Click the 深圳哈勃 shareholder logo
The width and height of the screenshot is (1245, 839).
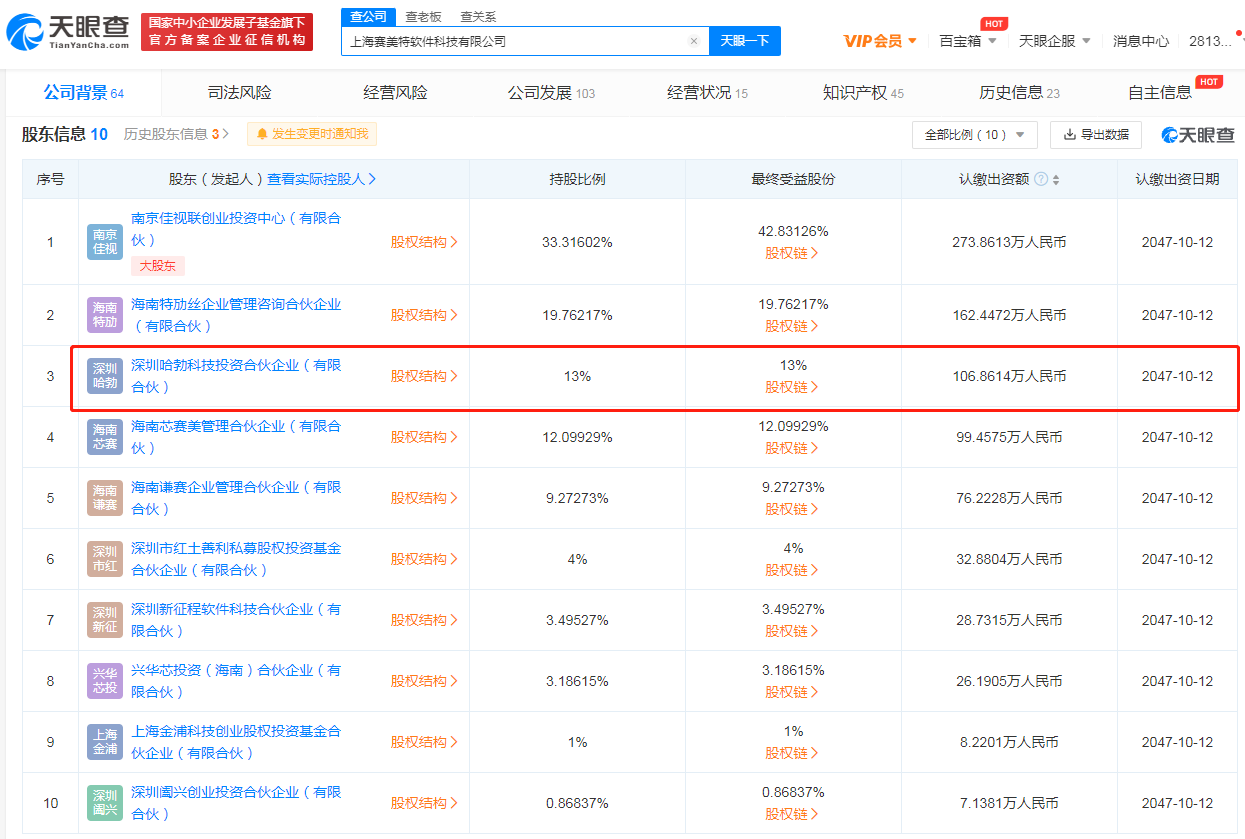pos(104,376)
